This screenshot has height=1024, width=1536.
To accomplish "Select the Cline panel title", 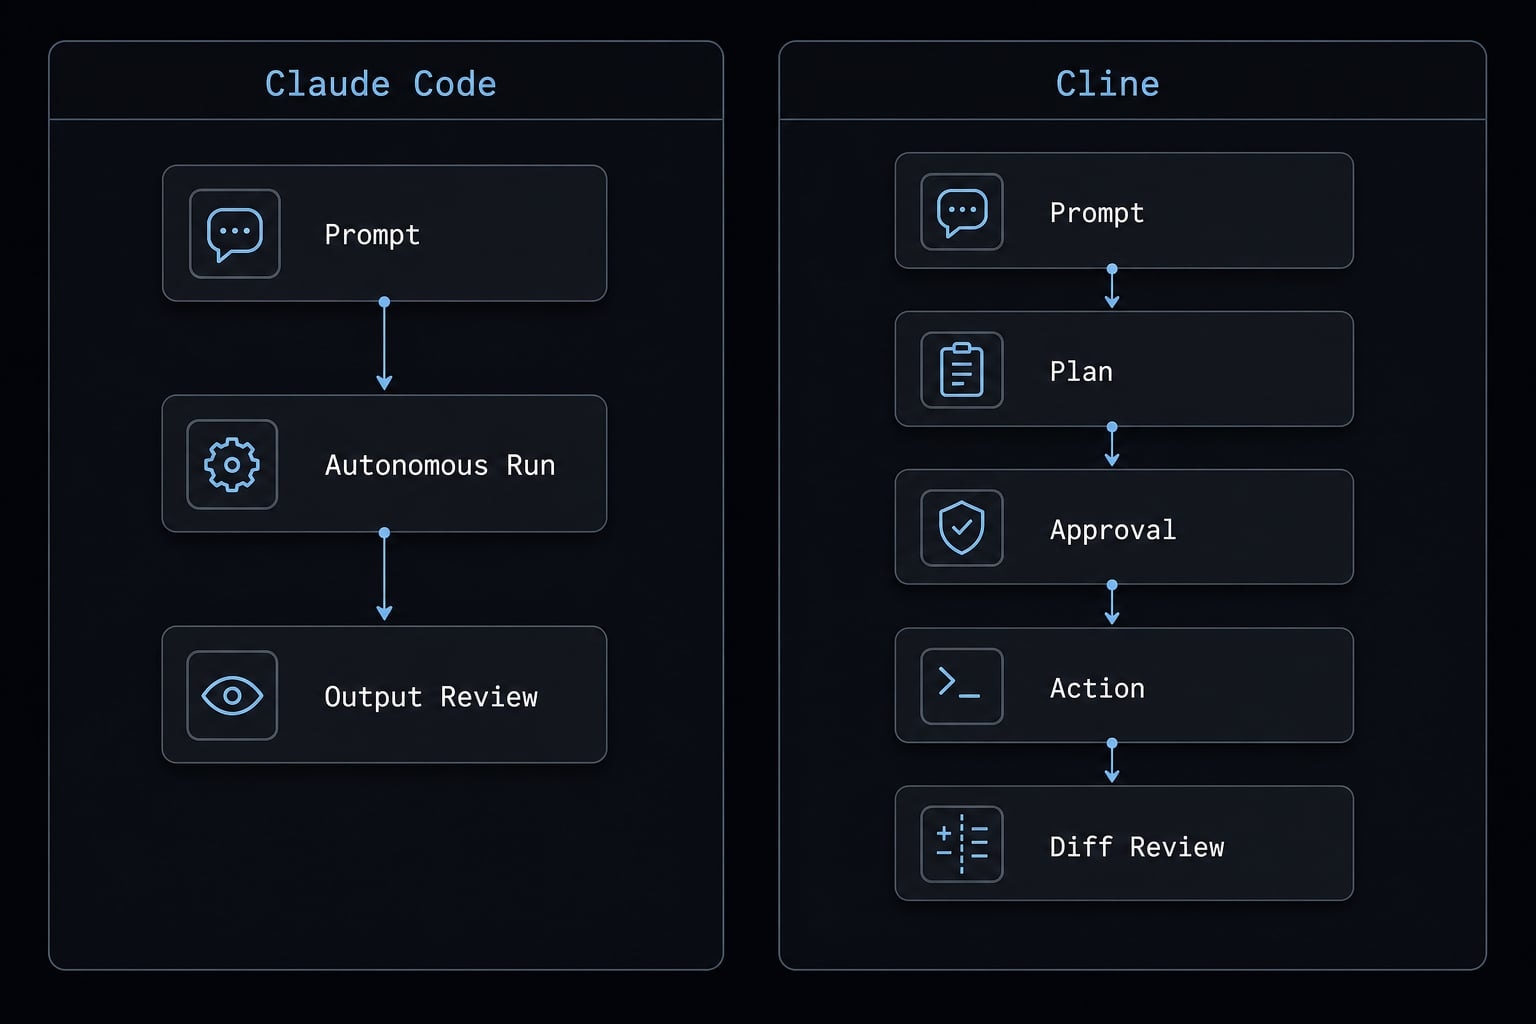I will 1108,84.
